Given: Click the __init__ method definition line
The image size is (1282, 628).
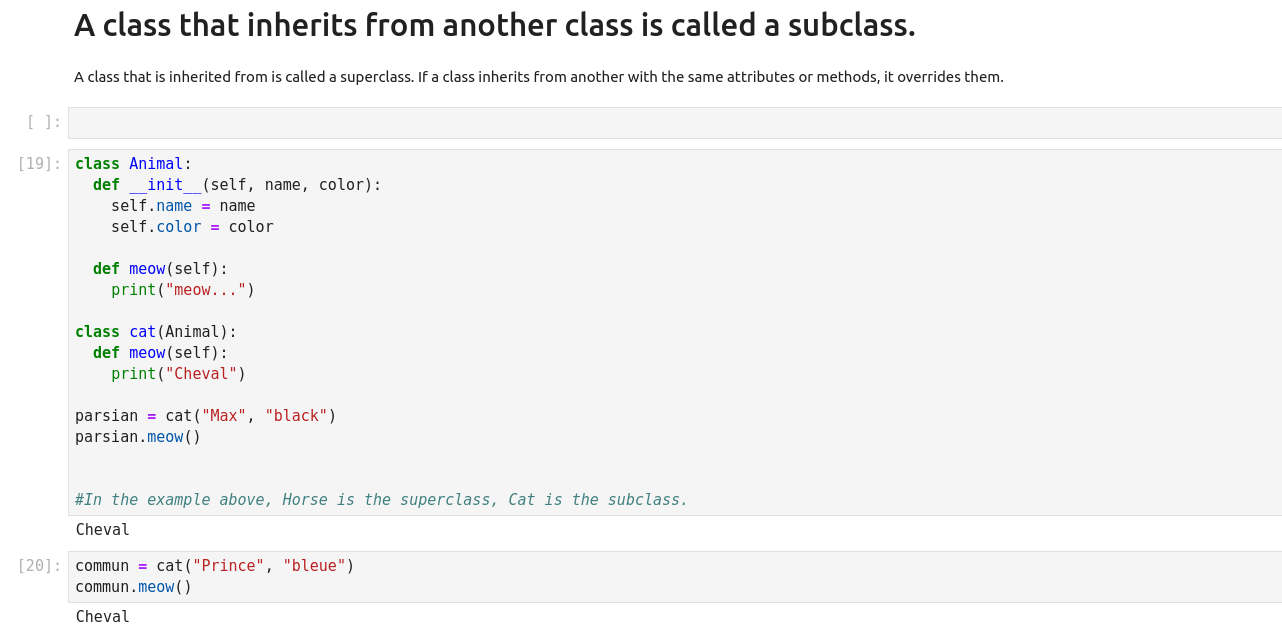Looking at the screenshot, I should point(237,185).
